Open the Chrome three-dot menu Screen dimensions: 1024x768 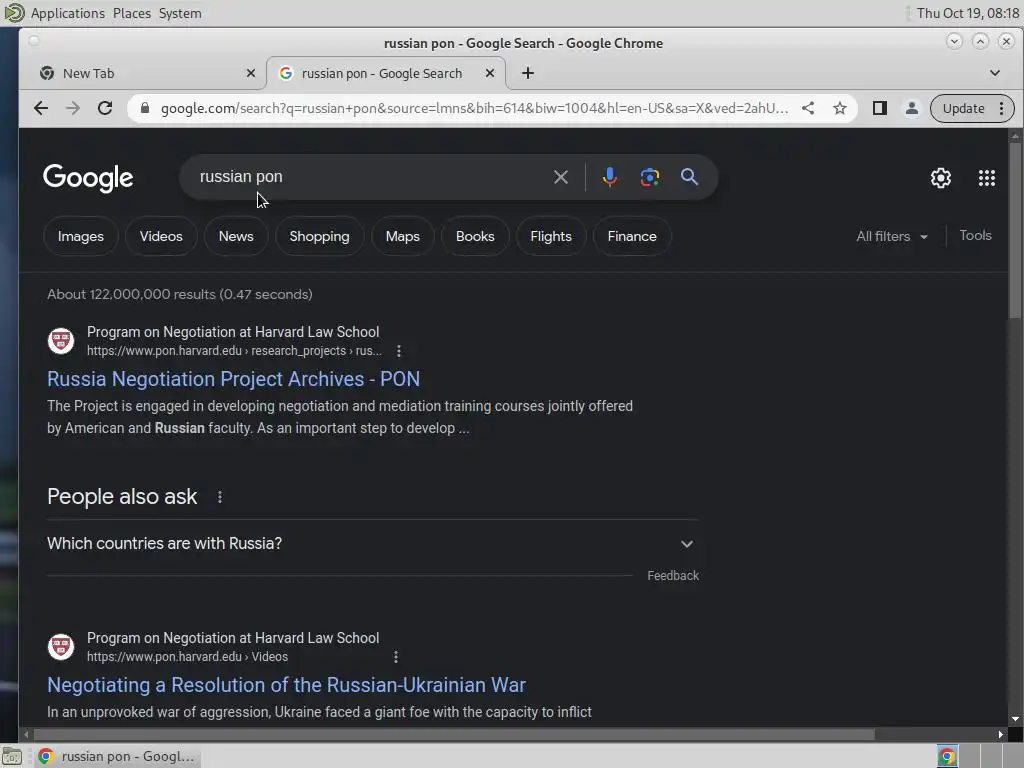(1001, 108)
